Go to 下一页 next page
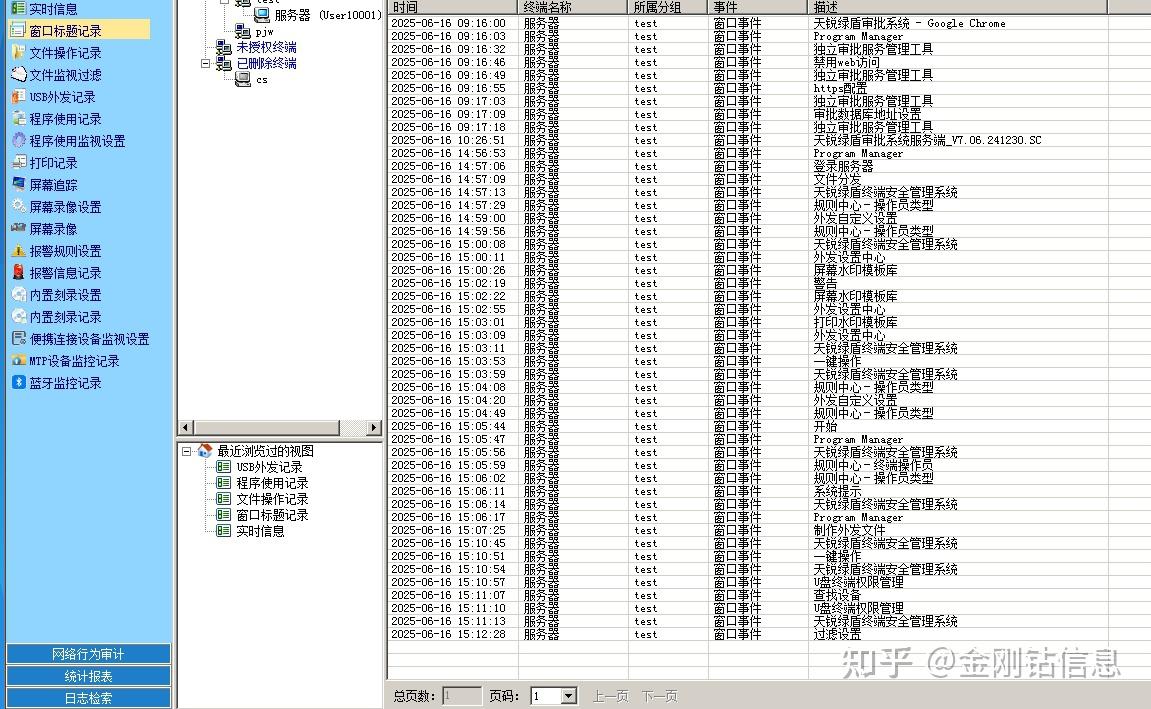1151x709 pixels. tap(659, 696)
